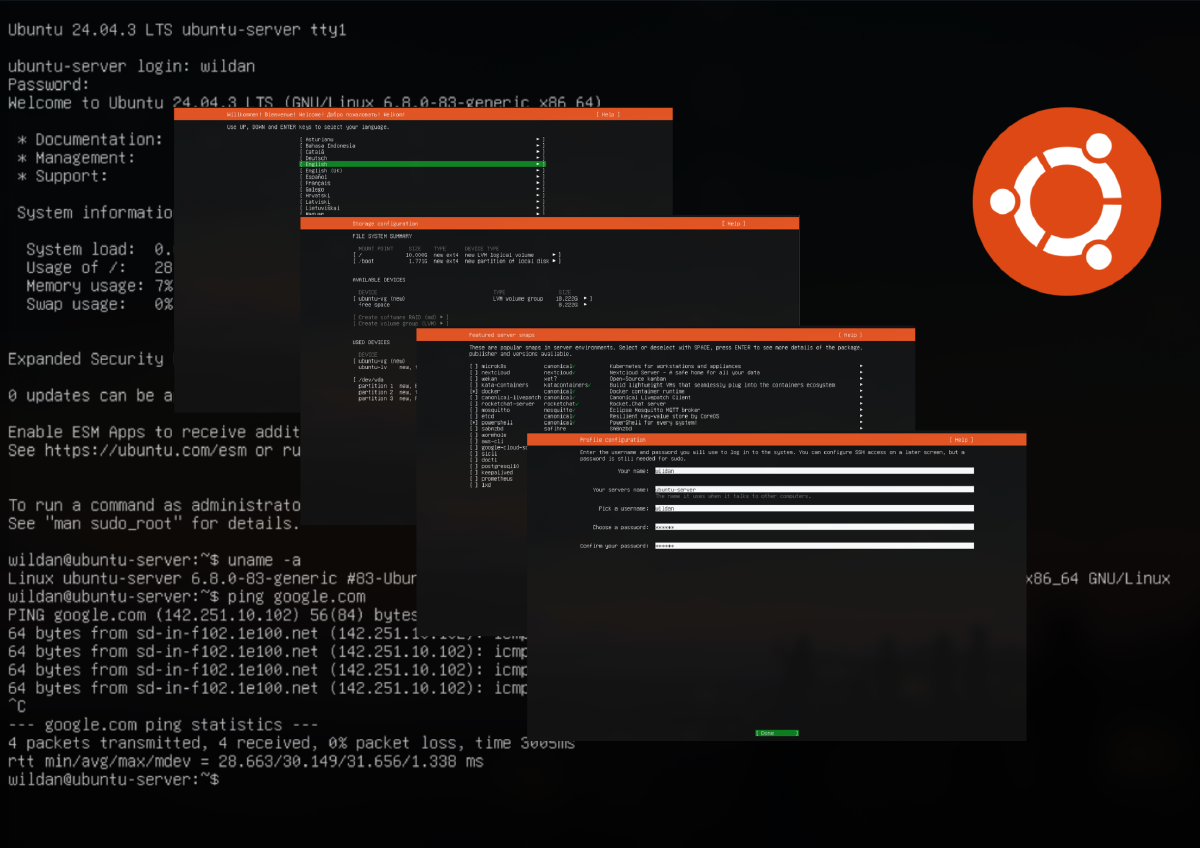Tick the rocketchat-server snap checkbox
The image size is (1200, 848).
click(473, 404)
